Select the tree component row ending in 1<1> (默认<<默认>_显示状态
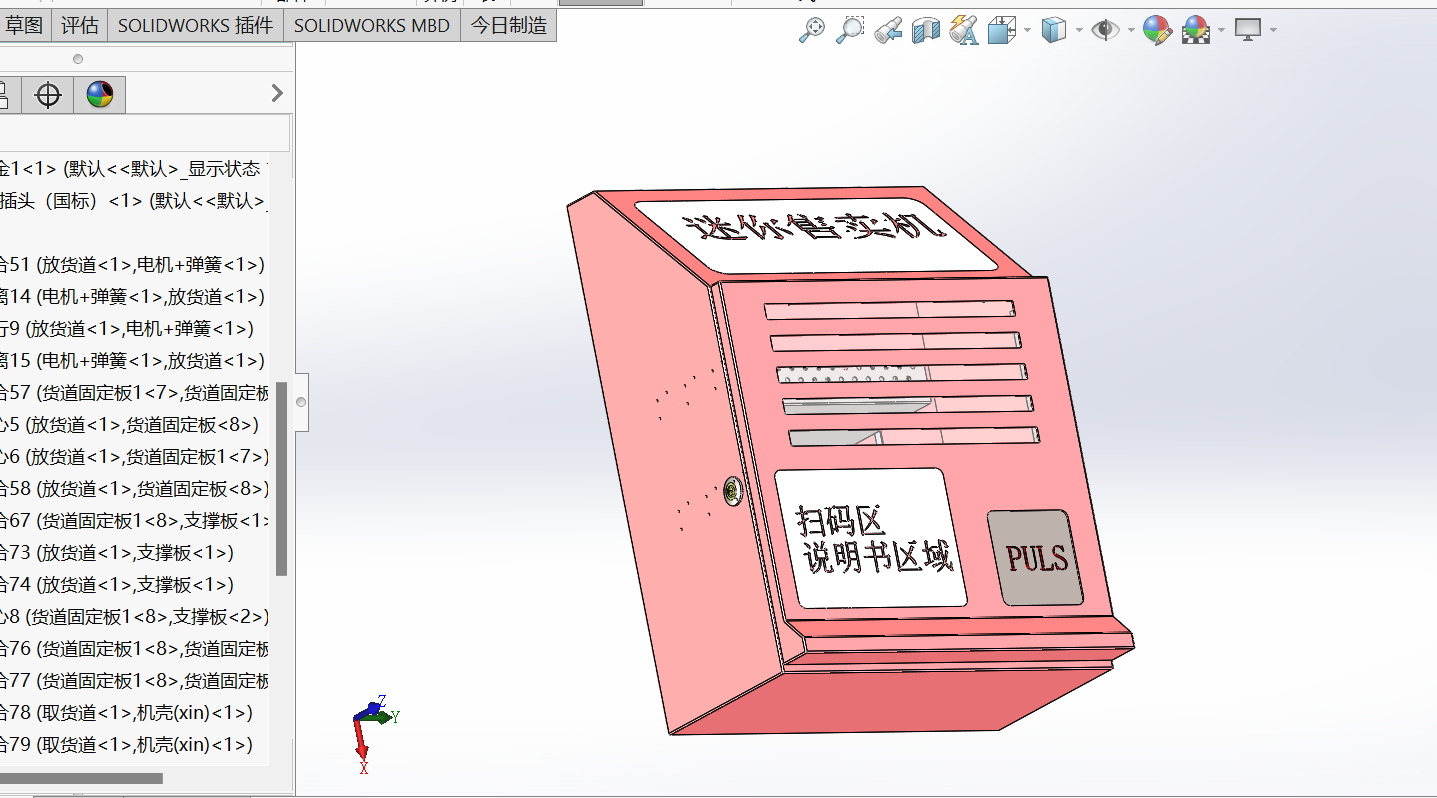Image resolution: width=1437 pixels, height=798 pixels. pos(134,169)
